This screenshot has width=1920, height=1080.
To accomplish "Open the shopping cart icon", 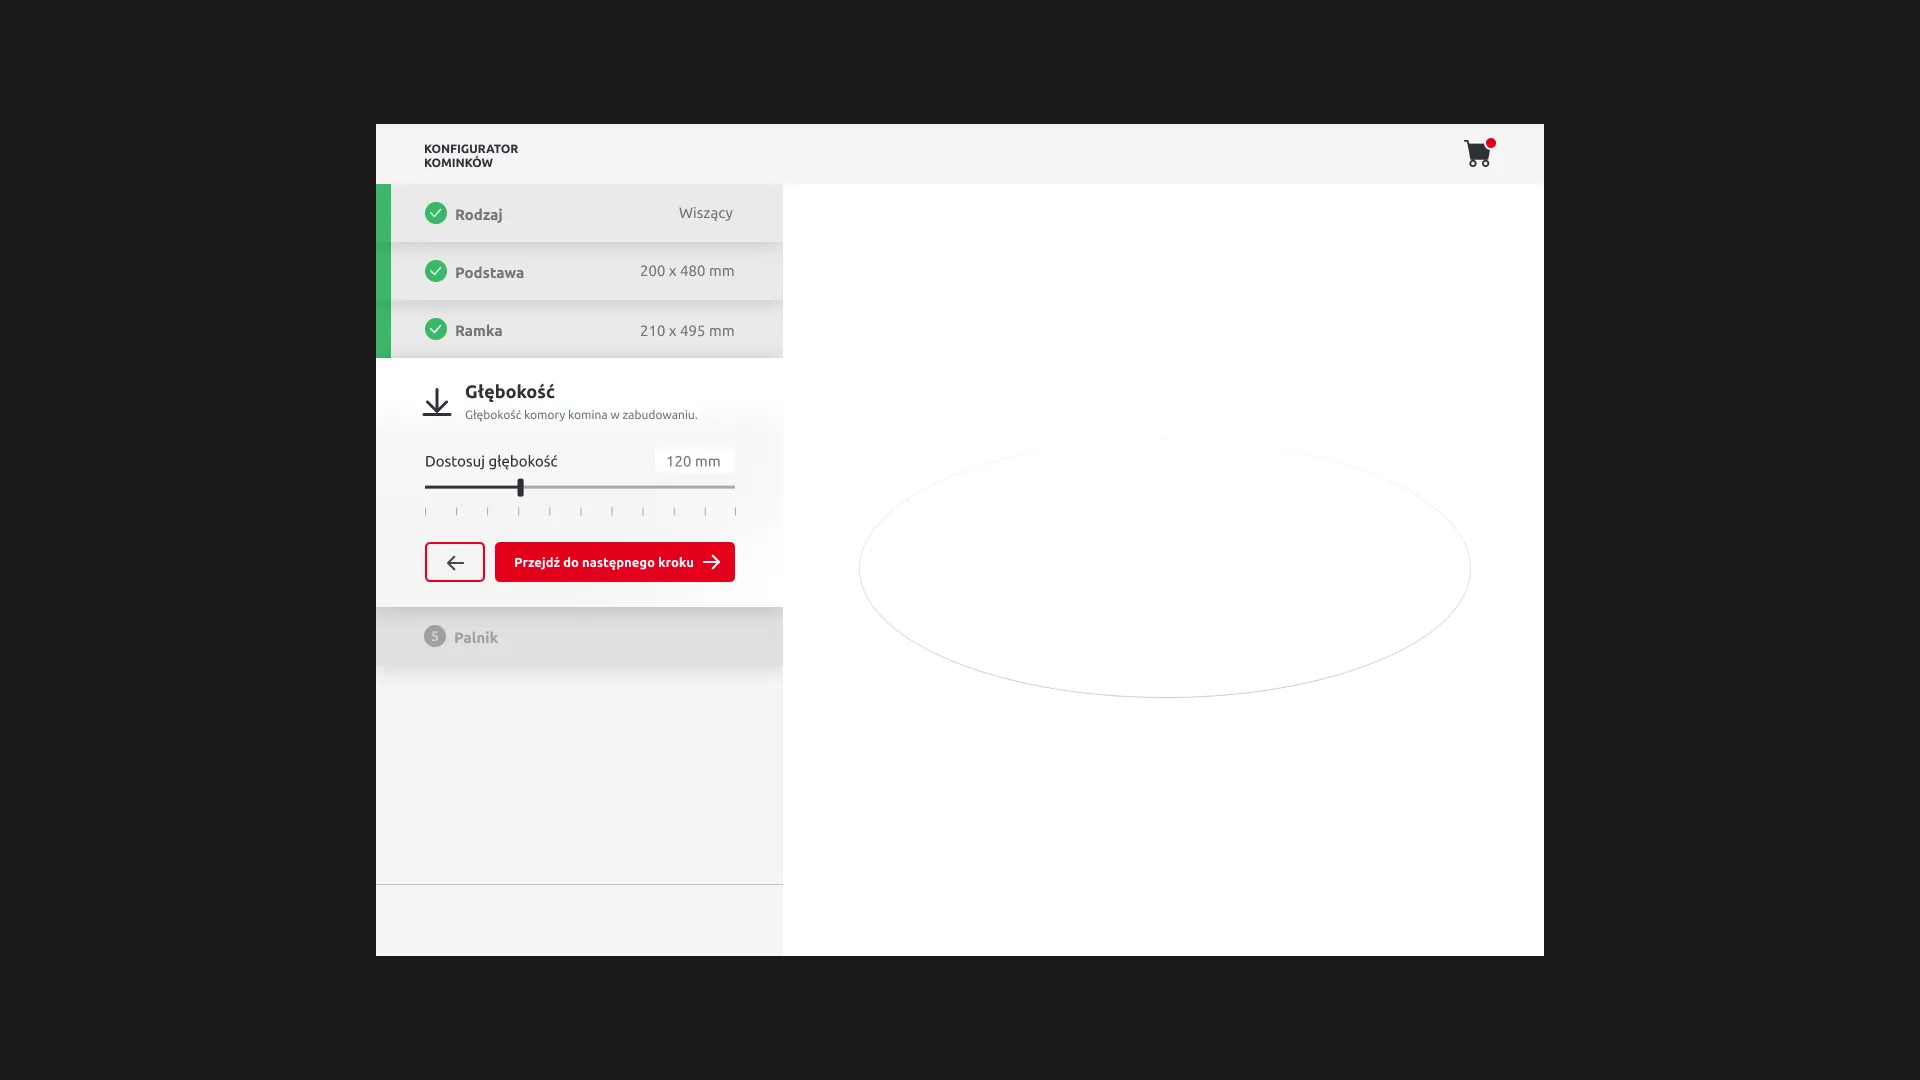I will click(x=1476, y=154).
